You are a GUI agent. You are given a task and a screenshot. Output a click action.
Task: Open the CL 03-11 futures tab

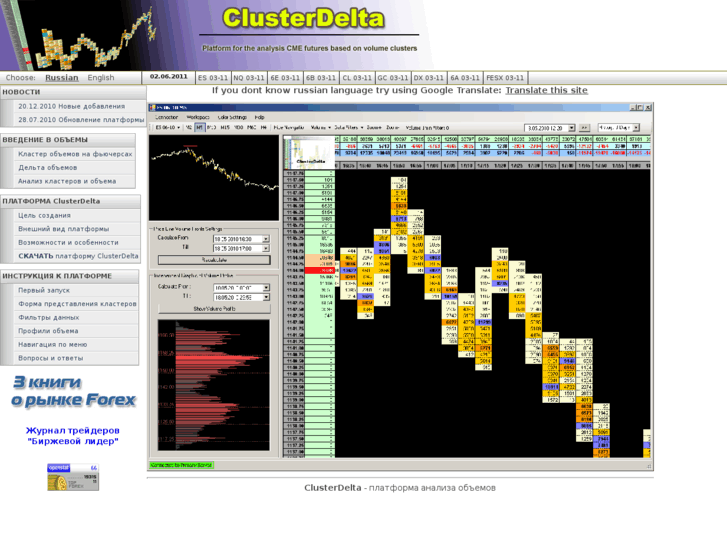click(x=357, y=77)
